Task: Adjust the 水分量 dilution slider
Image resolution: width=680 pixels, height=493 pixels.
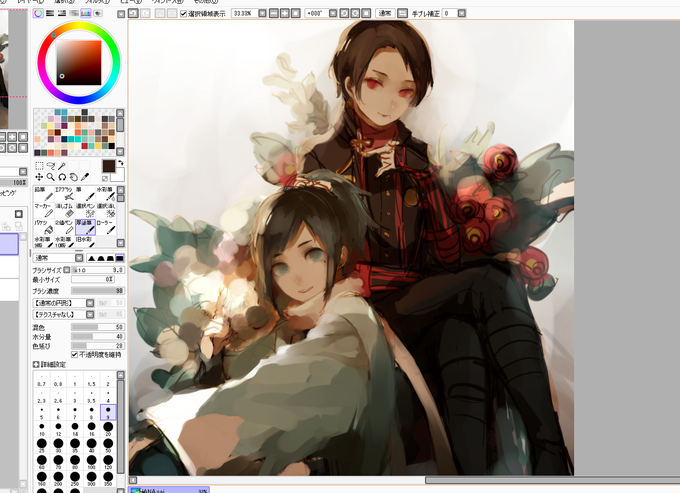Action: tap(98, 336)
